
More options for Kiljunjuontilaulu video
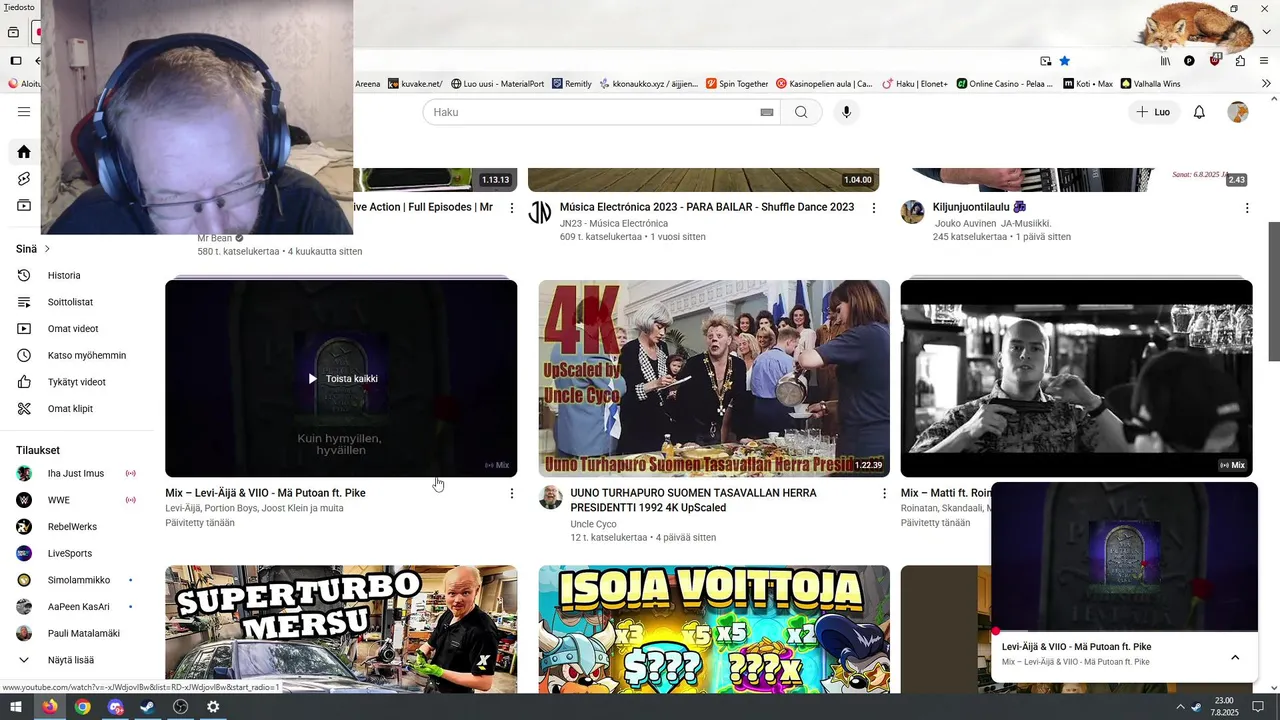pos(1247,208)
